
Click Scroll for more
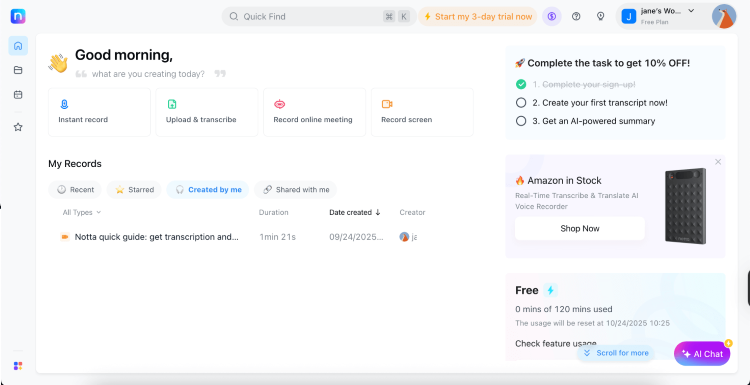pyautogui.click(x=616, y=353)
